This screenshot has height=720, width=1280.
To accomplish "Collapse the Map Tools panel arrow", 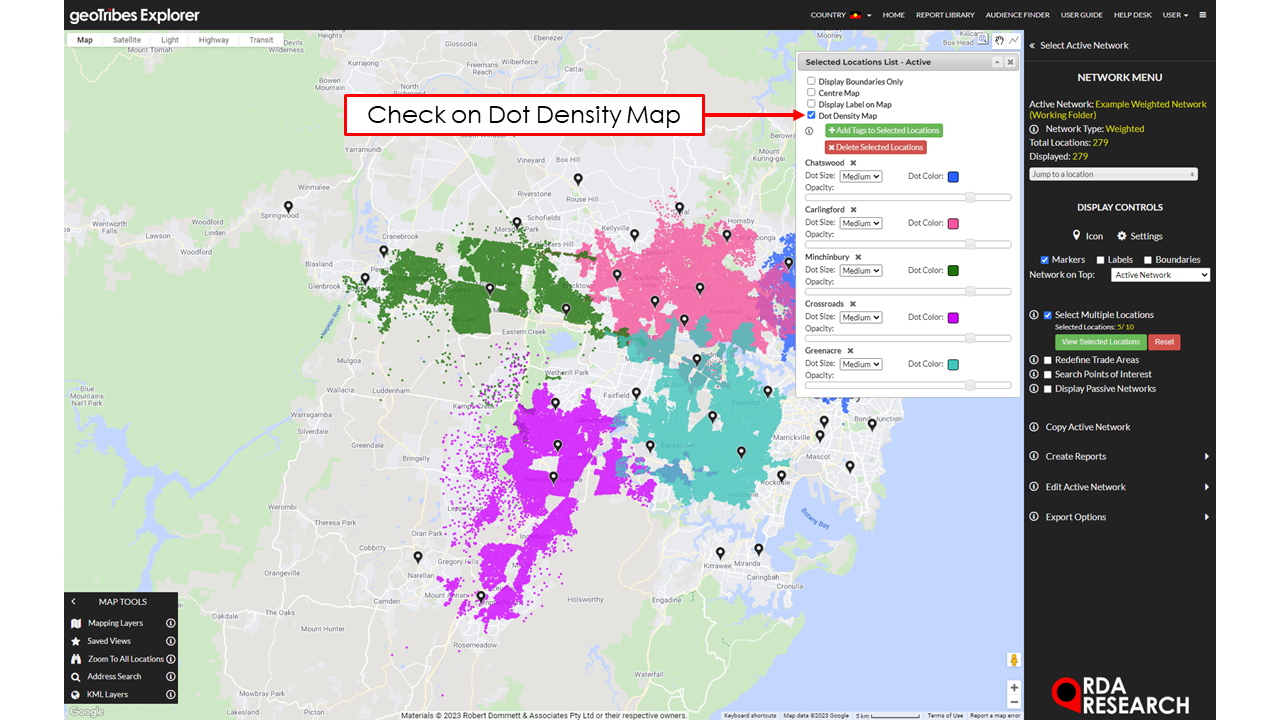I will 74,602.
